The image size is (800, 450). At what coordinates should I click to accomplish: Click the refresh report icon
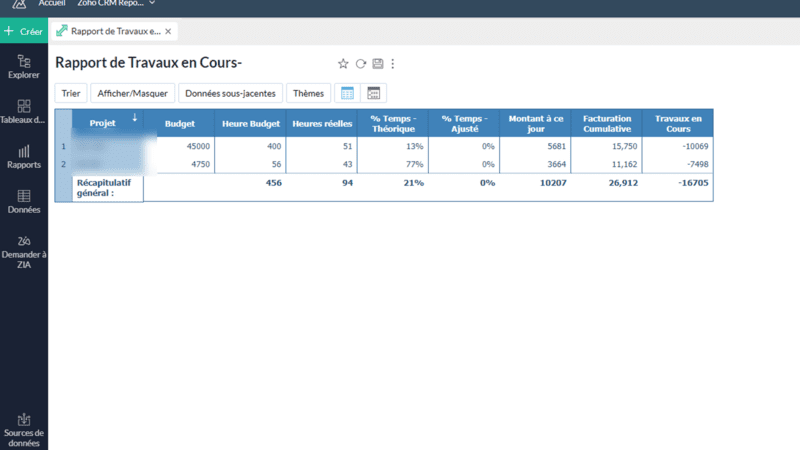(361, 64)
